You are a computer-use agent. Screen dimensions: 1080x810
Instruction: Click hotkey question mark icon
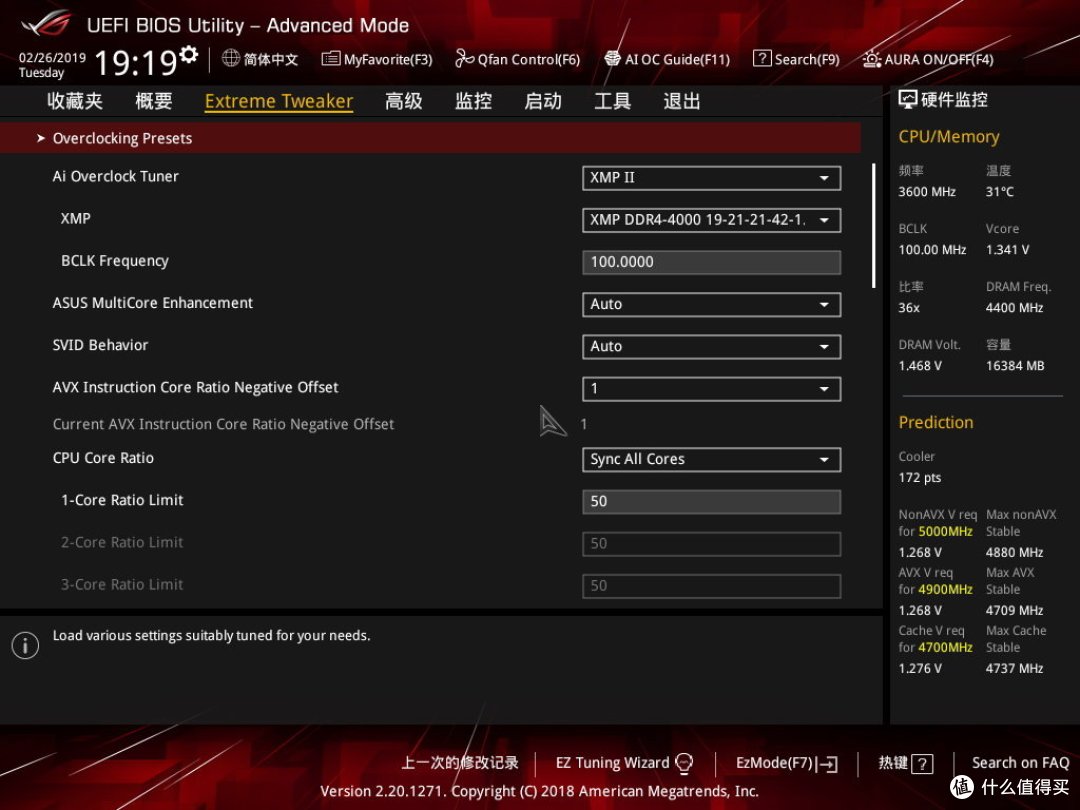coord(922,764)
